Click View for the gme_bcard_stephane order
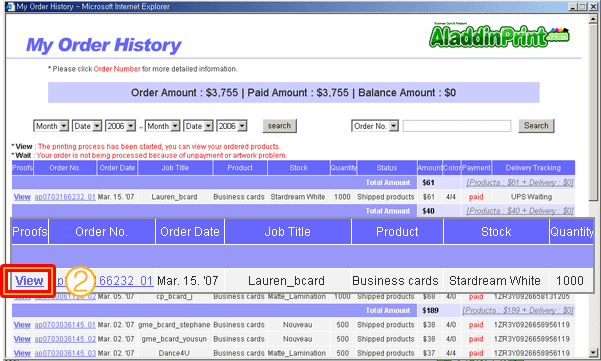The width and height of the screenshot is (601, 361). click(22, 325)
